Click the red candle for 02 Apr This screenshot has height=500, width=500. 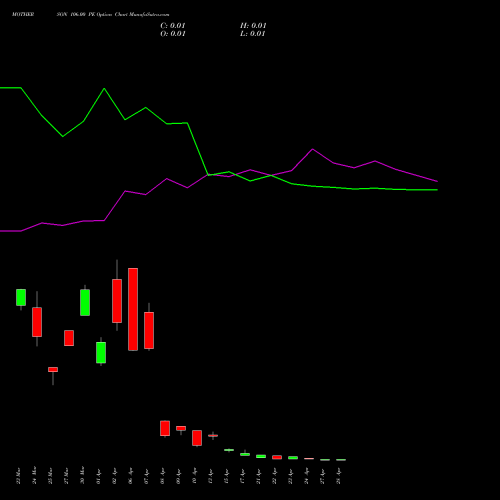click(x=117, y=301)
